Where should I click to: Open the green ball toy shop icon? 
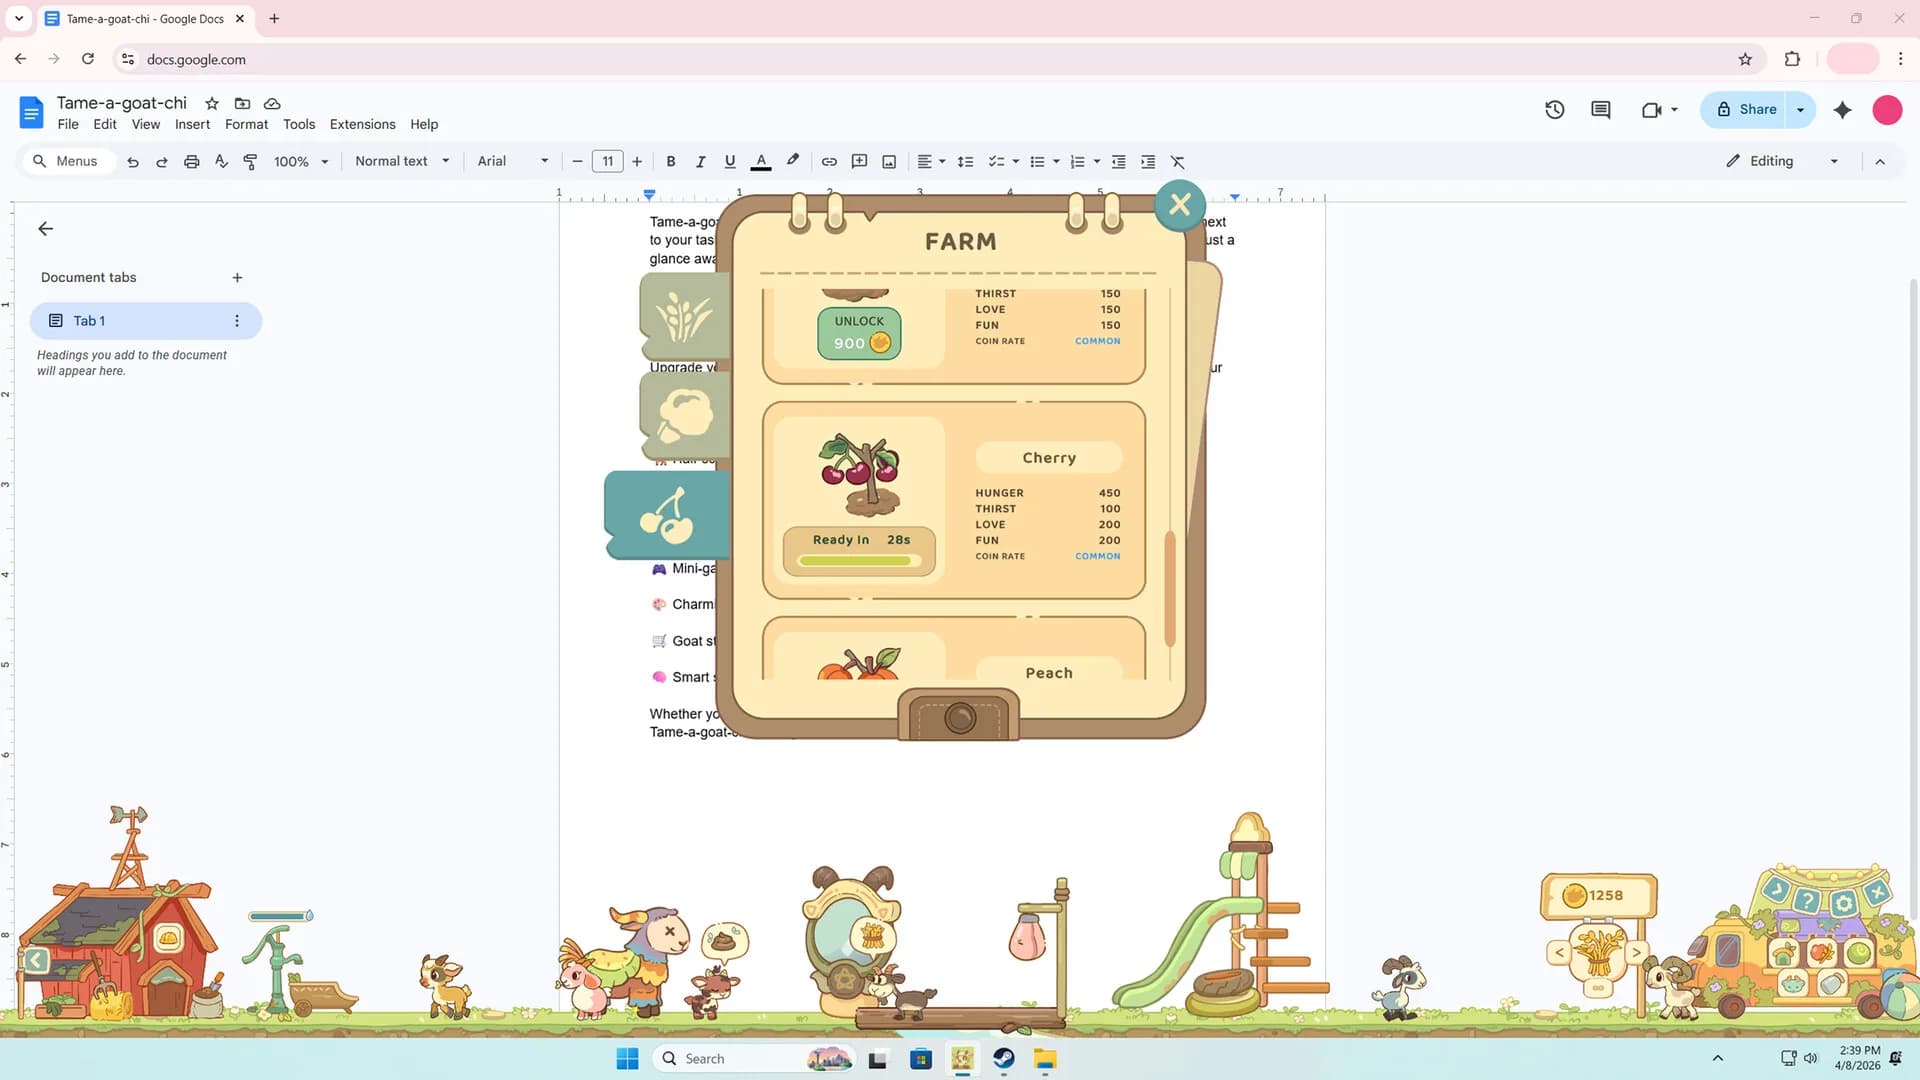tap(1859, 953)
